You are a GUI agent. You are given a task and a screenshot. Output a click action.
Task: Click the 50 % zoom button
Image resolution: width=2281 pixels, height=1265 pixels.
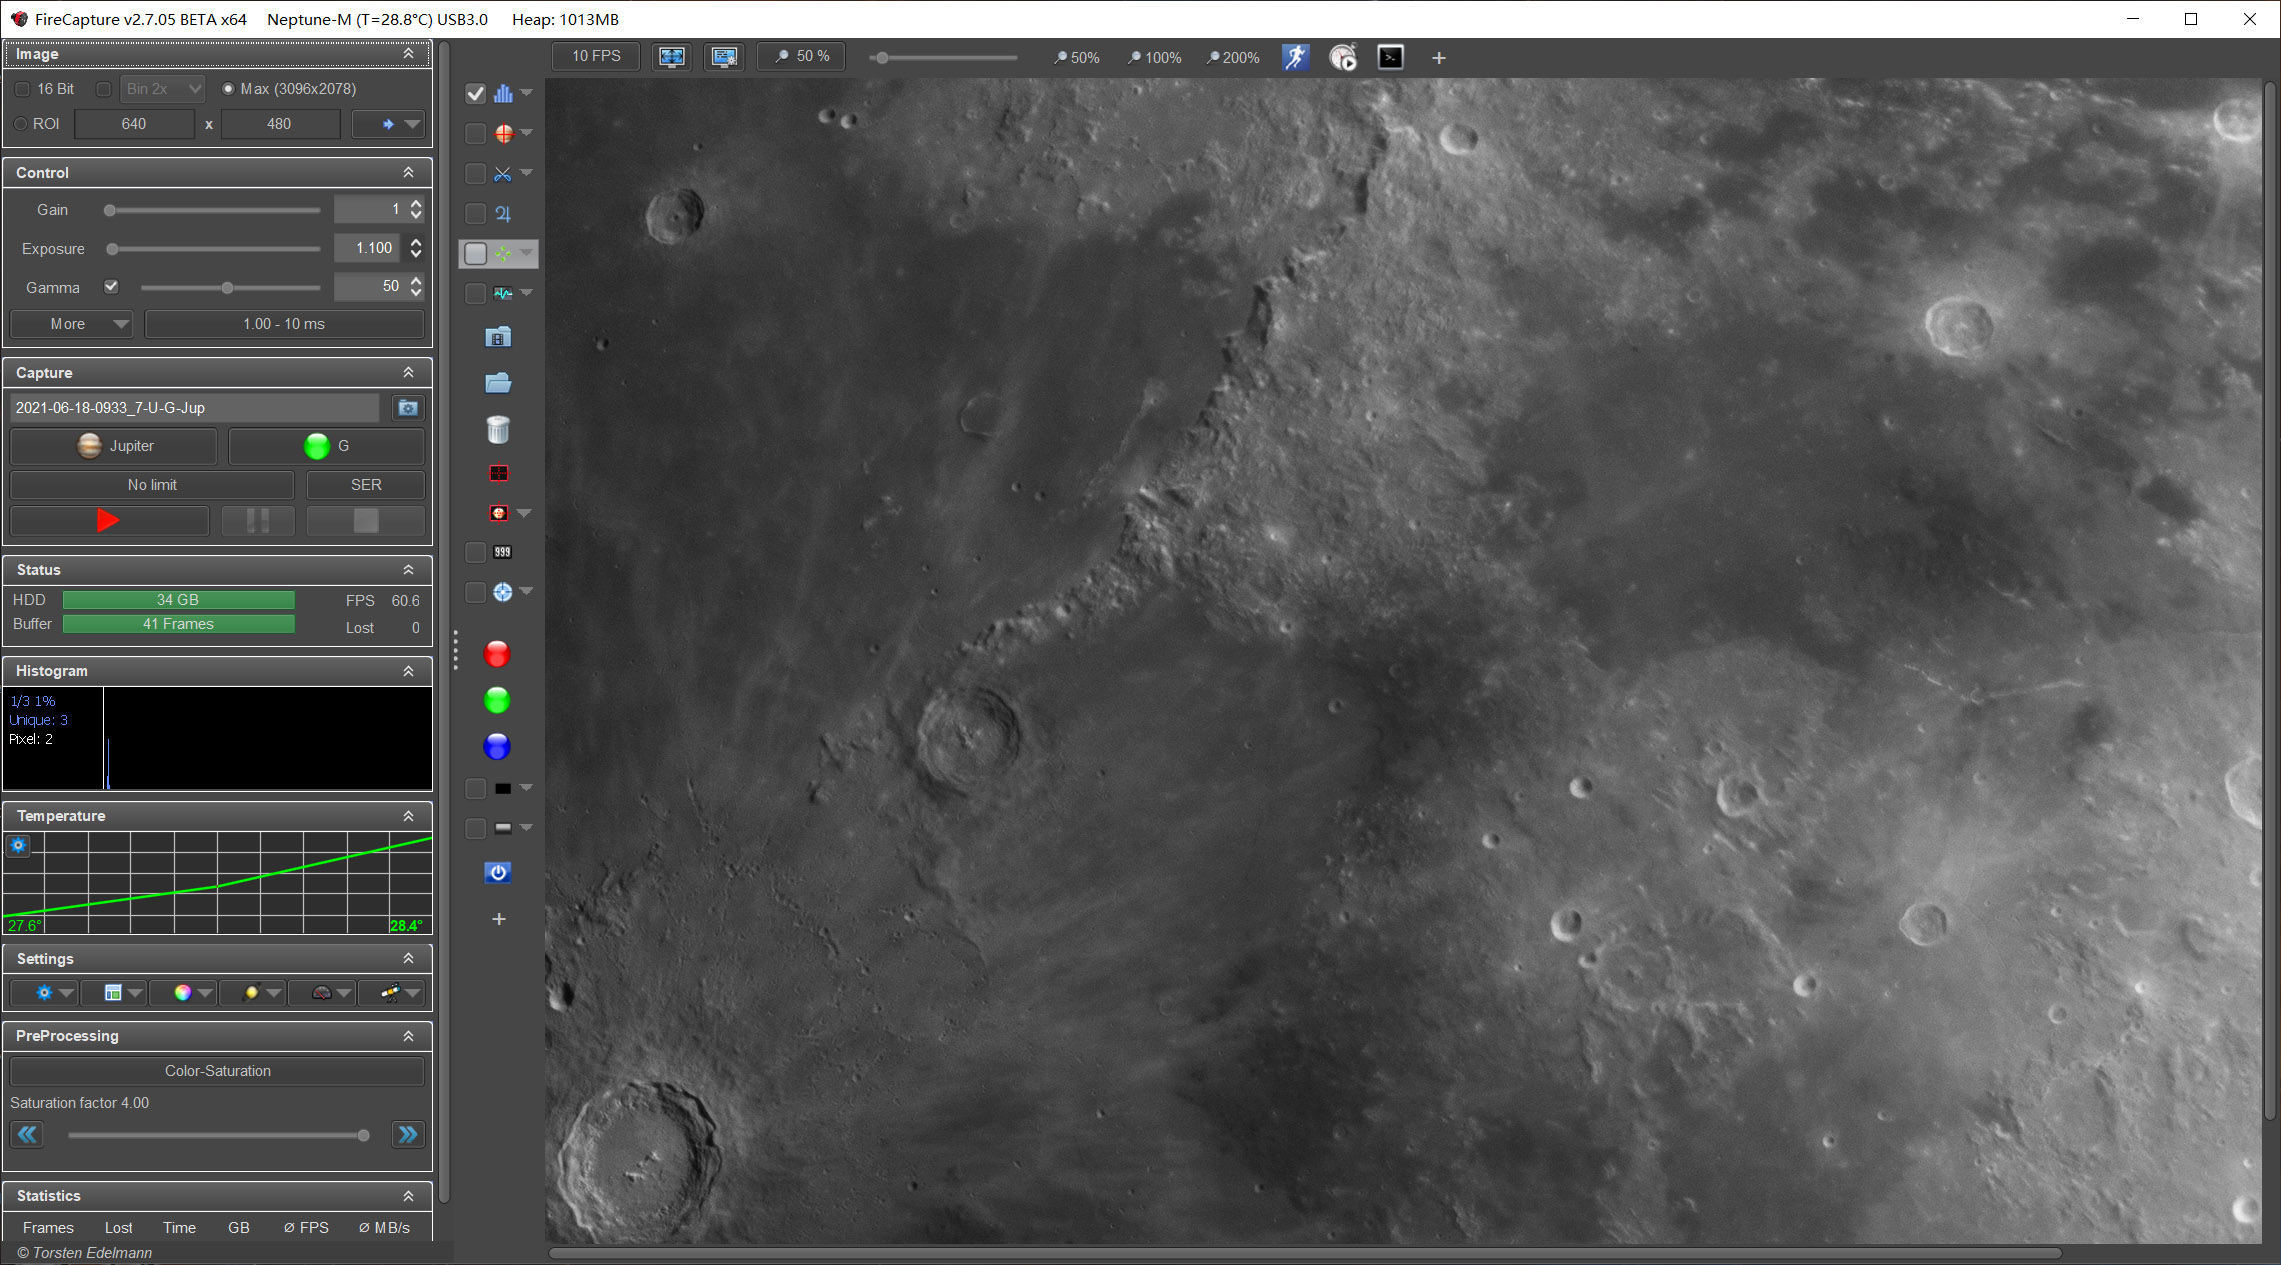tap(802, 57)
